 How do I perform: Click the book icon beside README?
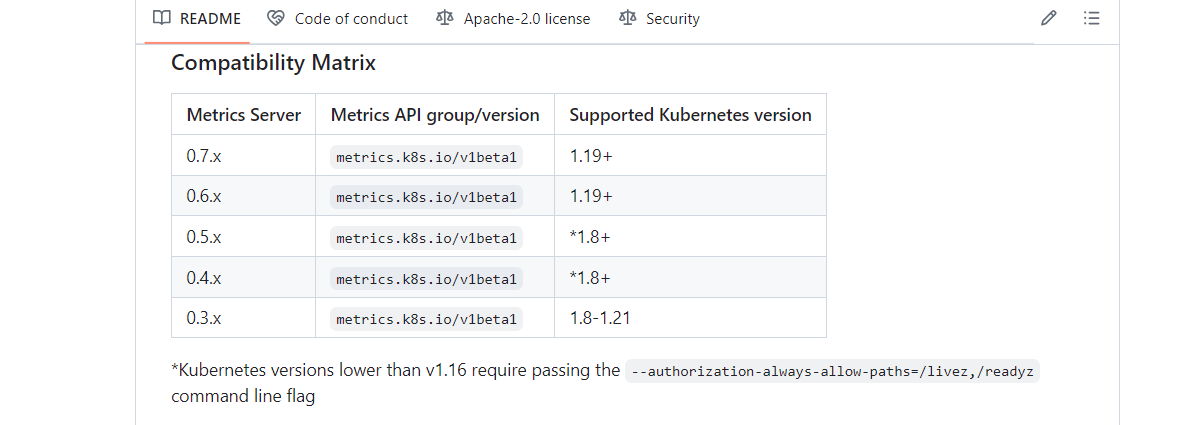[161, 18]
